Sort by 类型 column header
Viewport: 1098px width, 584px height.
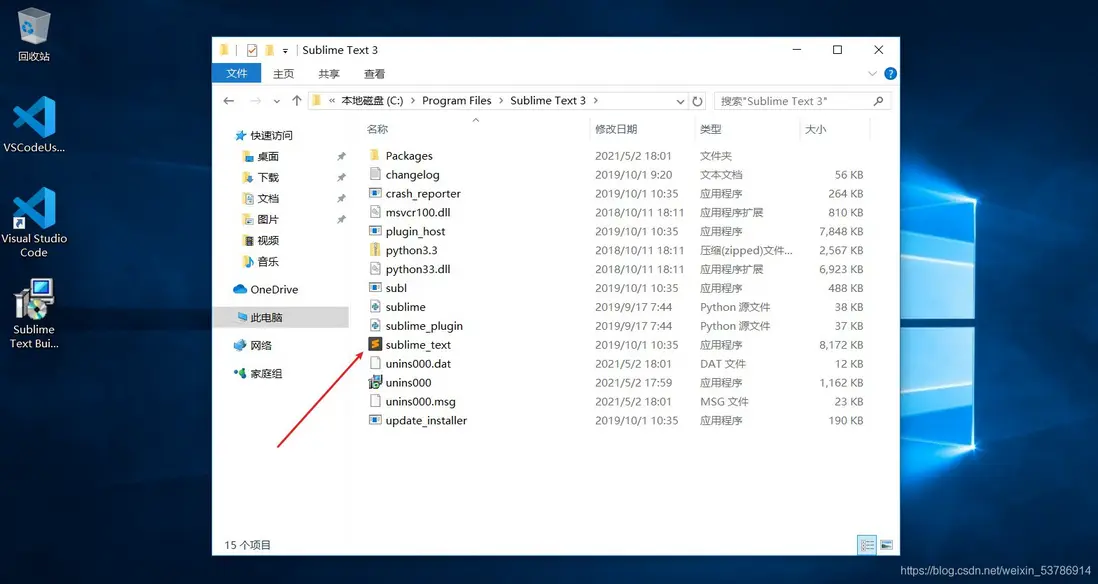pos(711,129)
